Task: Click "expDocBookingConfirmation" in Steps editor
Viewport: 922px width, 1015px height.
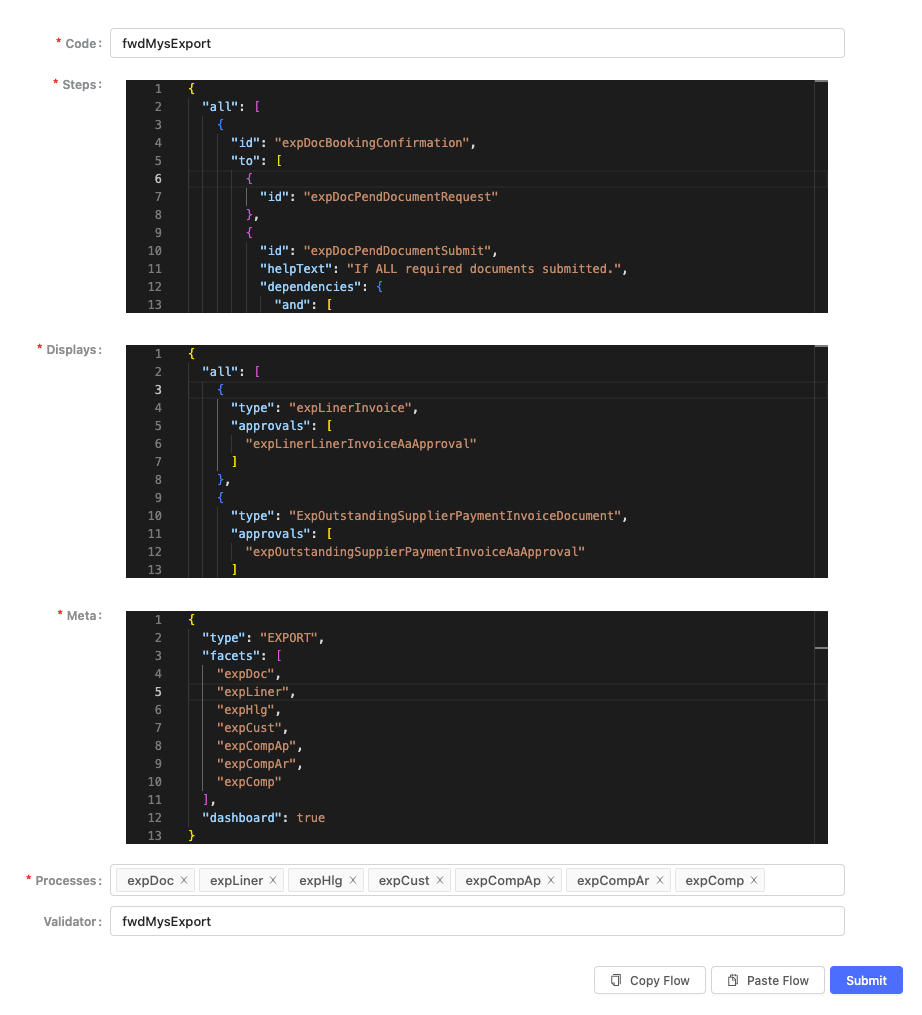Action: coord(372,142)
